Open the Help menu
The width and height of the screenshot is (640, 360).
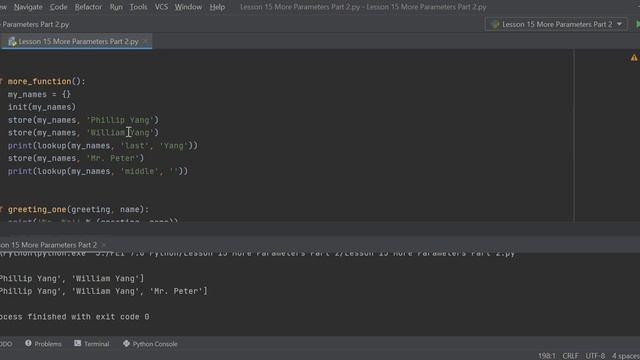pyautogui.click(x=217, y=7)
